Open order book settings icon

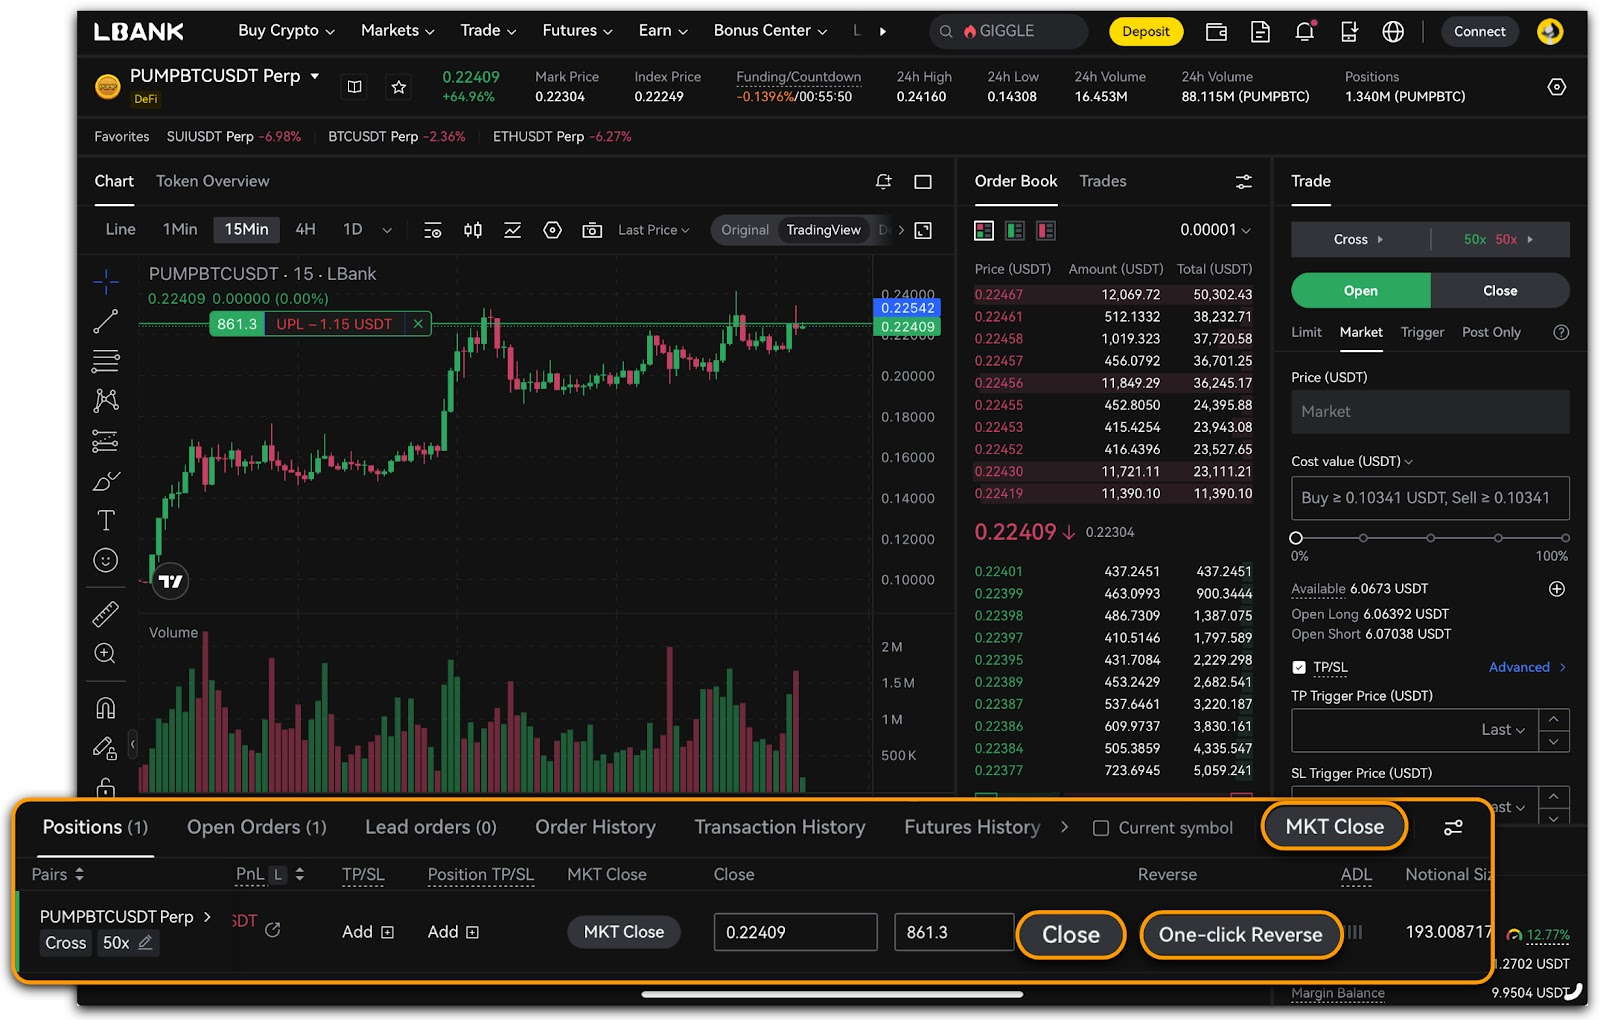click(x=1243, y=181)
